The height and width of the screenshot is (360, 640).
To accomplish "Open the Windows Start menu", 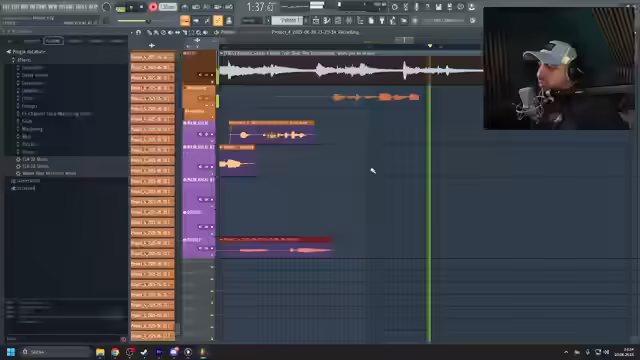I will (11, 352).
